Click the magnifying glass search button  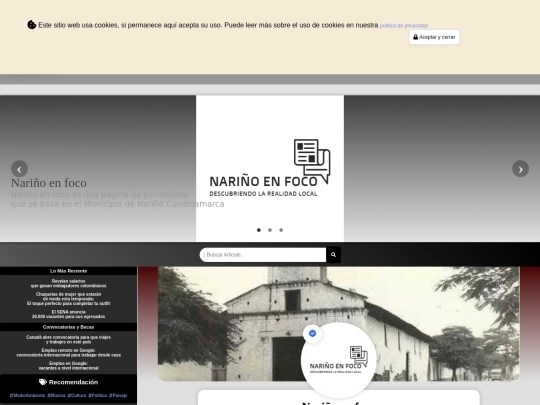333,255
